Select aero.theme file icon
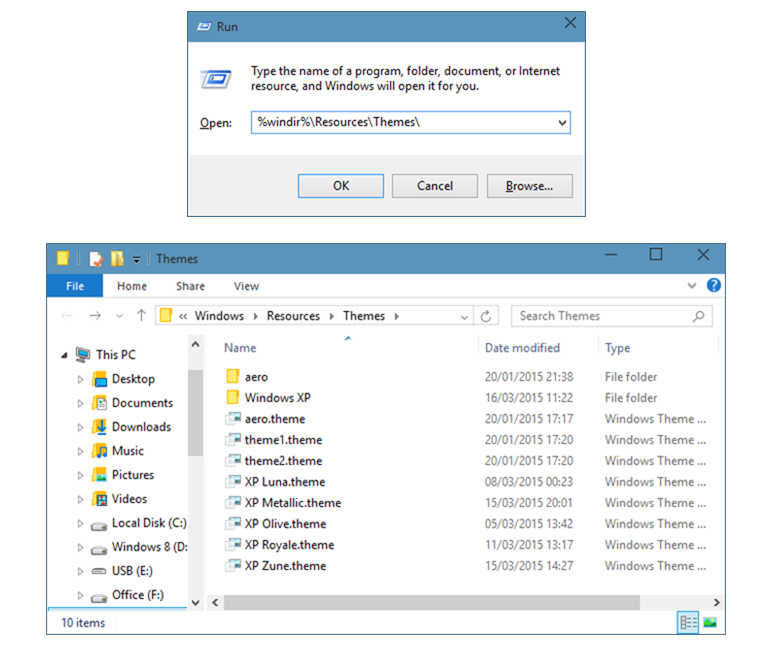779x651 pixels. (233, 418)
